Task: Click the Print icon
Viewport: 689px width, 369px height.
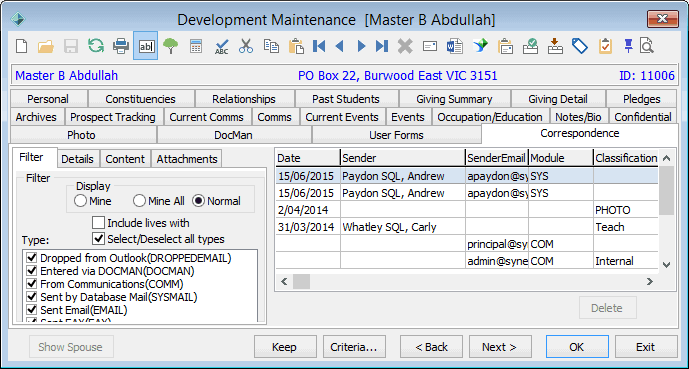Action: pos(121,46)
